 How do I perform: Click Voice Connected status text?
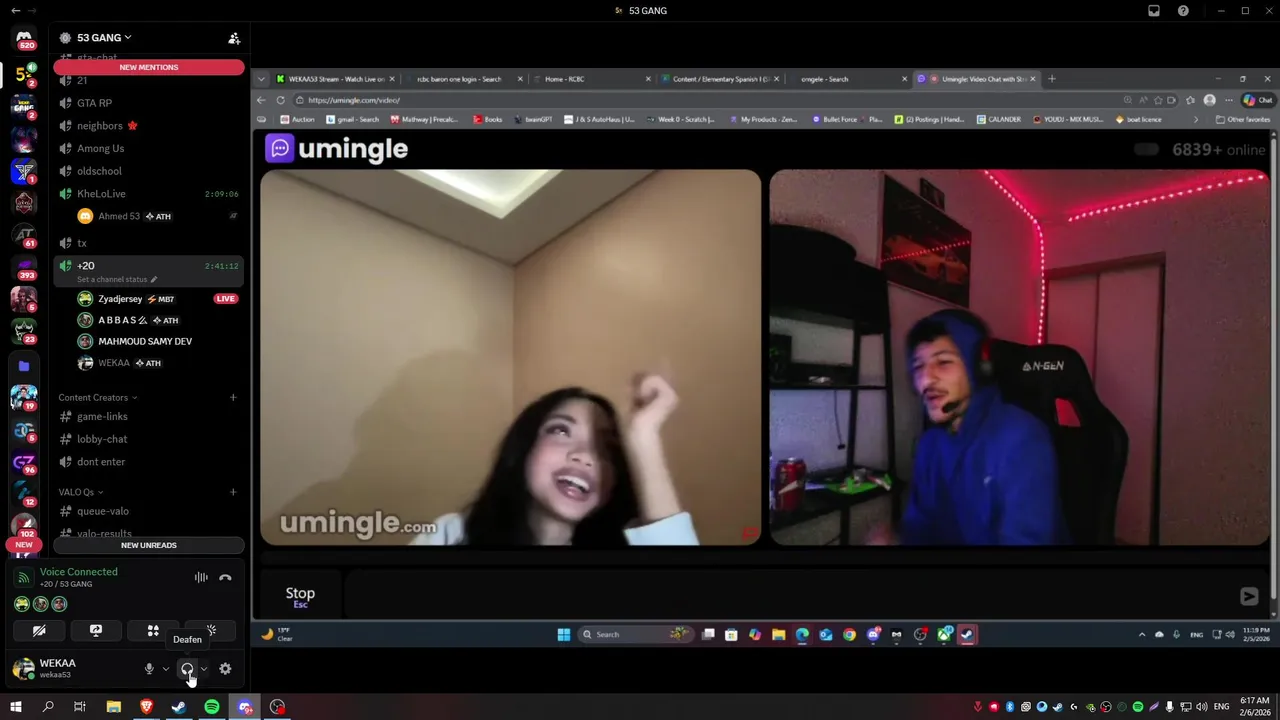[79, 572]
